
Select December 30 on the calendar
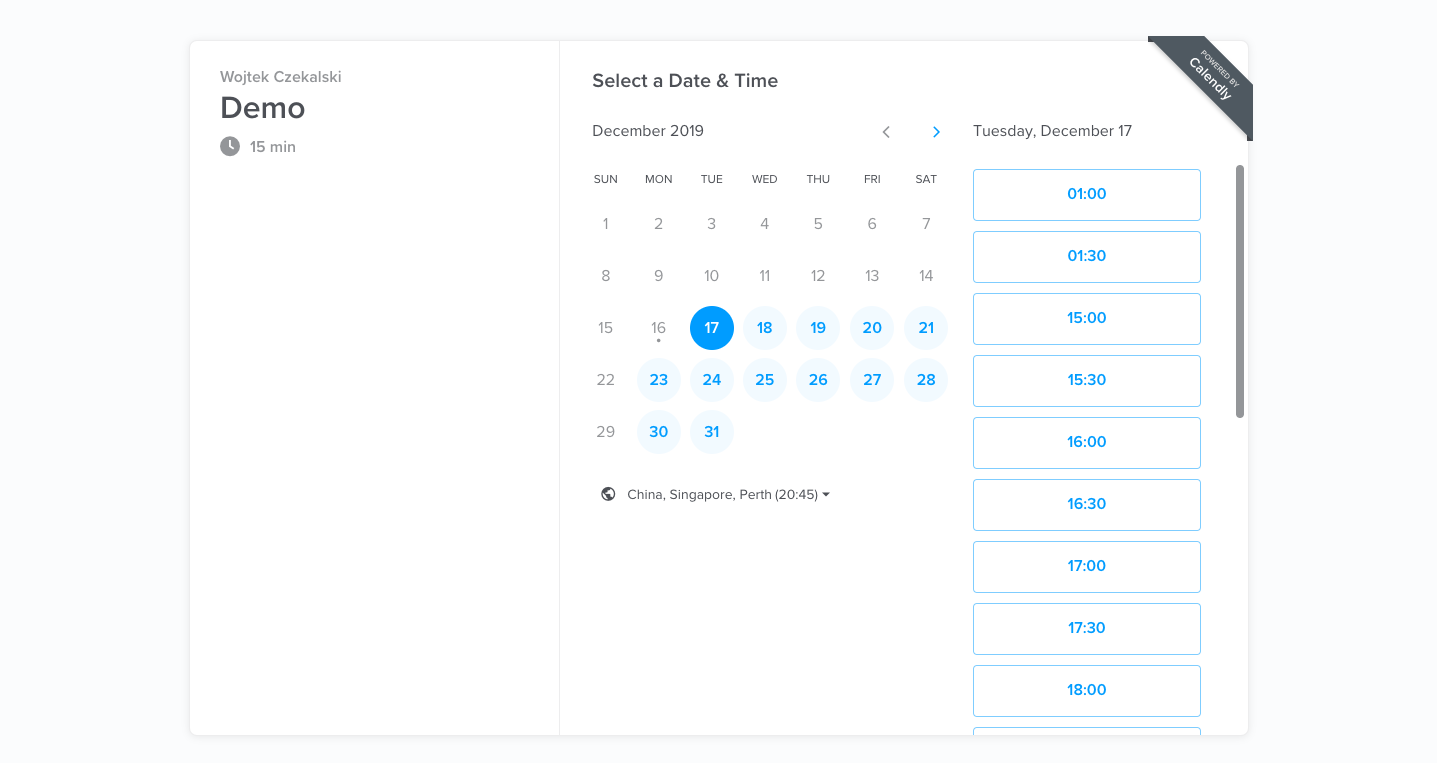pyautogui.click(x=659, y=432)
